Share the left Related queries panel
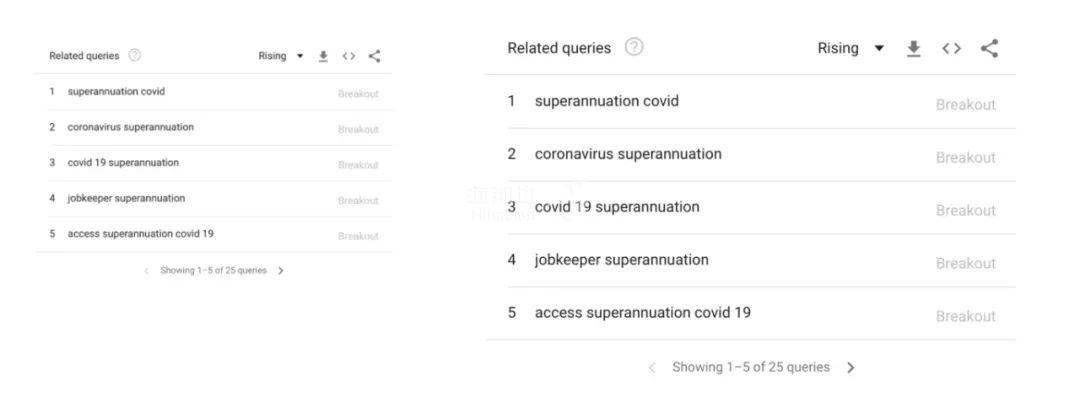Image resolution: width=1080 pixels, height=402 pixels. click(374, 56)
